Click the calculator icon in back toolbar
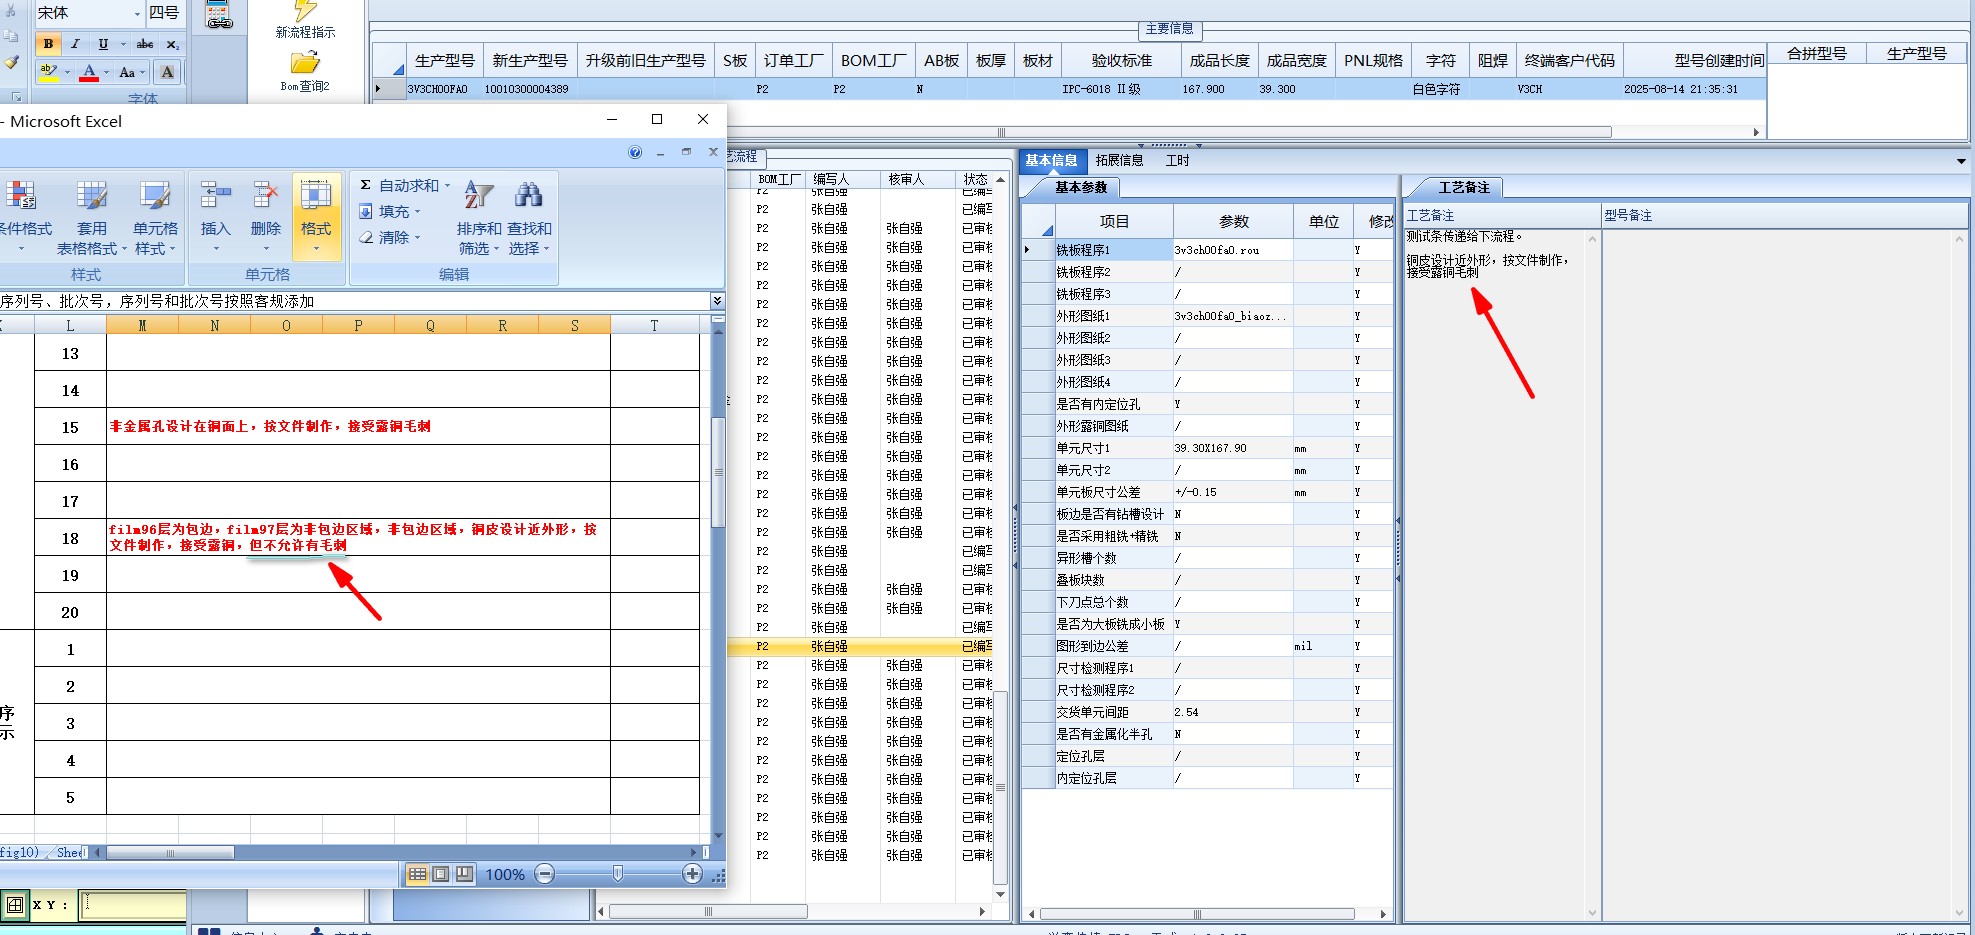Screen dimensions: 1975x935 [x=219, y=15]
